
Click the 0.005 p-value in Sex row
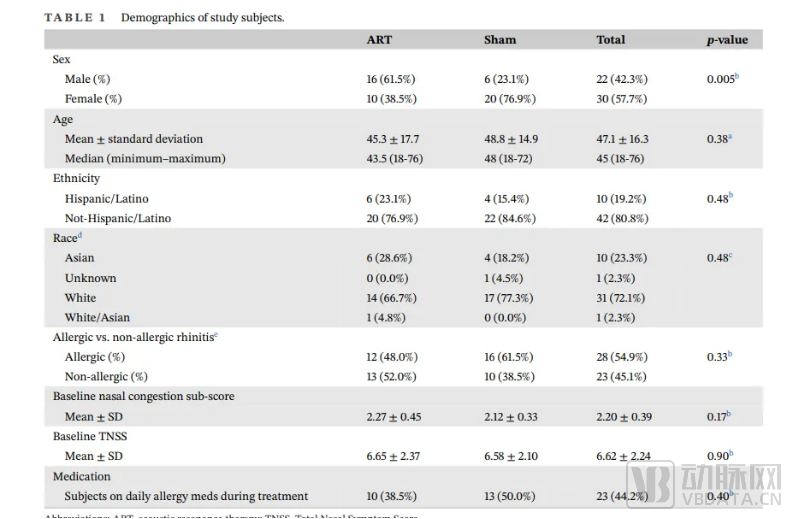click(x=722, y=79)
